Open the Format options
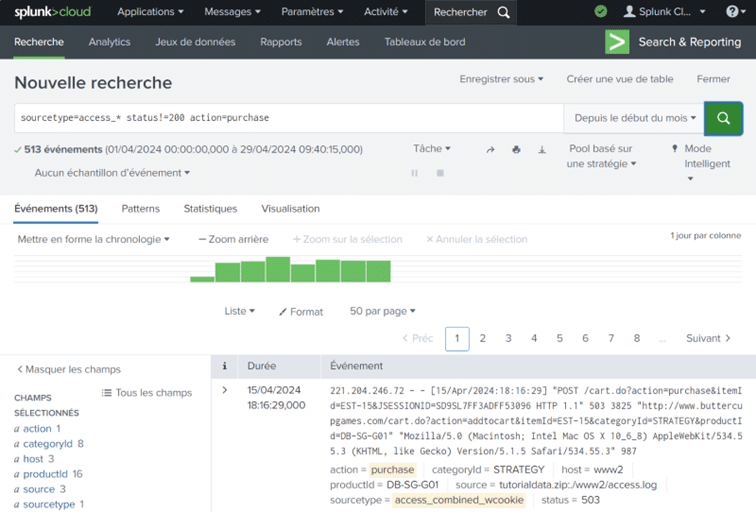Image resolution: width=756 pixels, height=512 pixels. click(x=301, y=312)
